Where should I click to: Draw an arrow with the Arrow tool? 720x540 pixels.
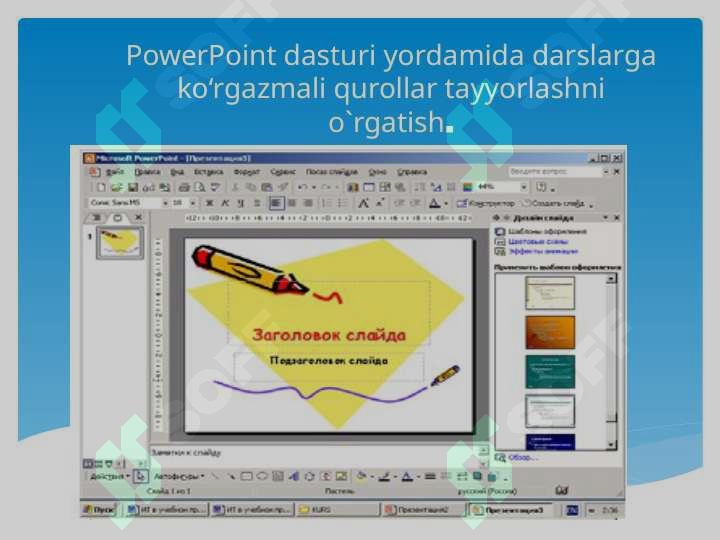click(x=231, y=476)
